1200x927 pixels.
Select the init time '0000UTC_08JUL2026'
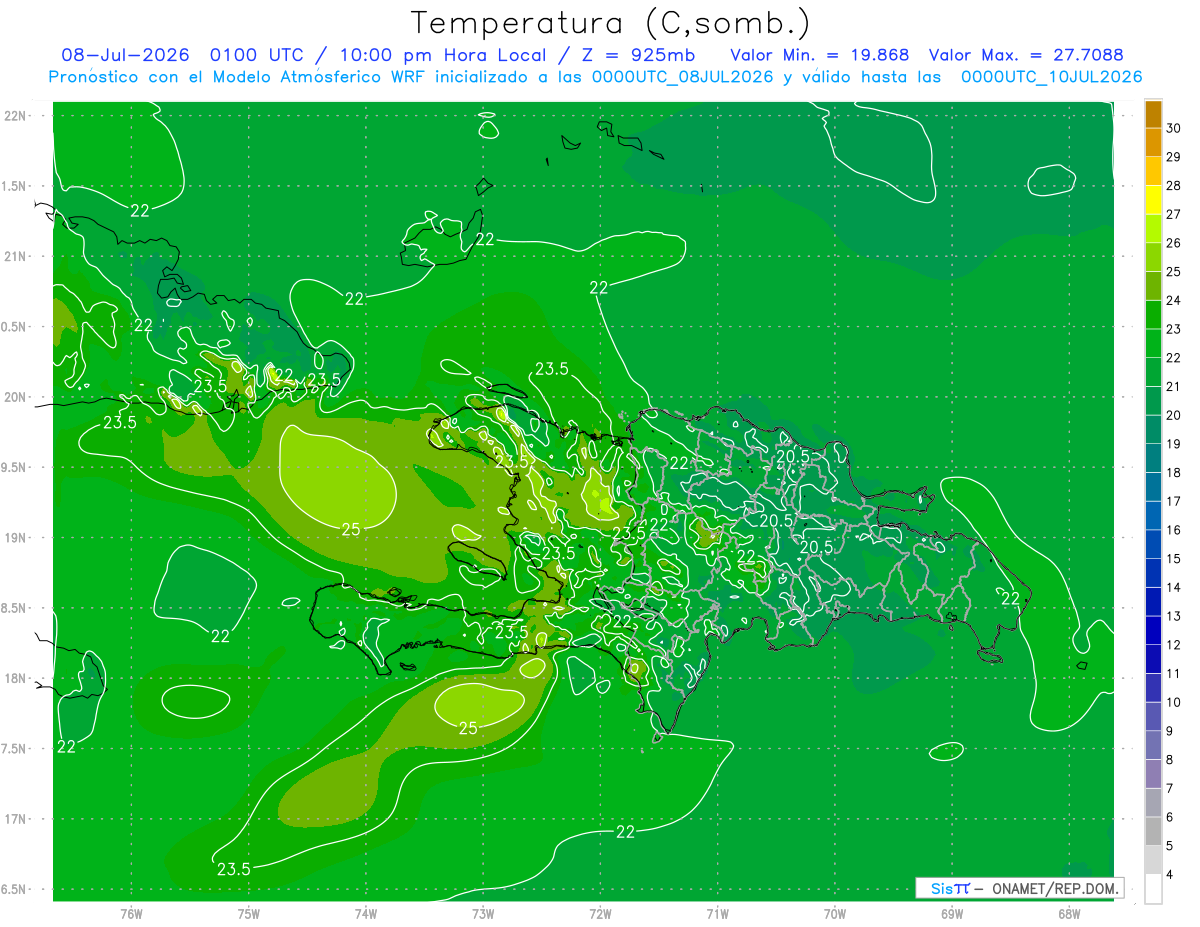(682, 77)
